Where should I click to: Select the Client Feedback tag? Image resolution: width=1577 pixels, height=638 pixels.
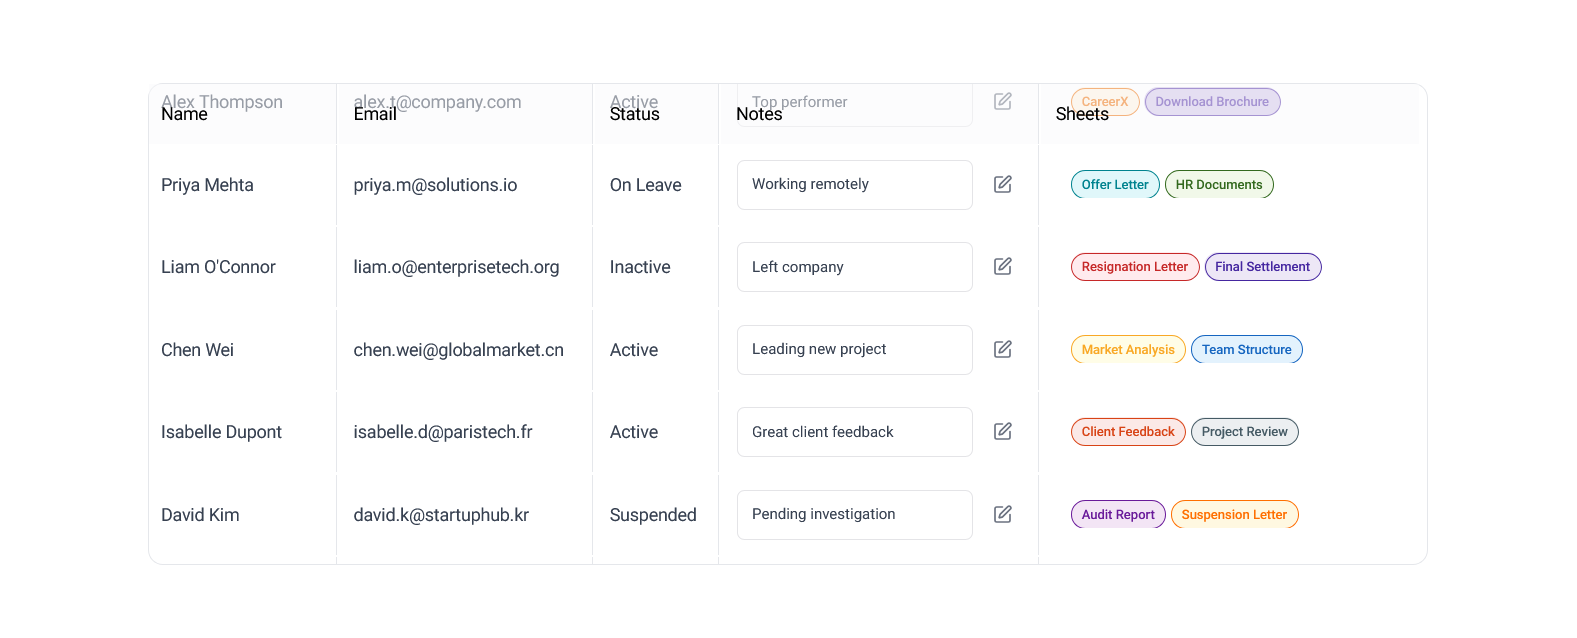1128,432
